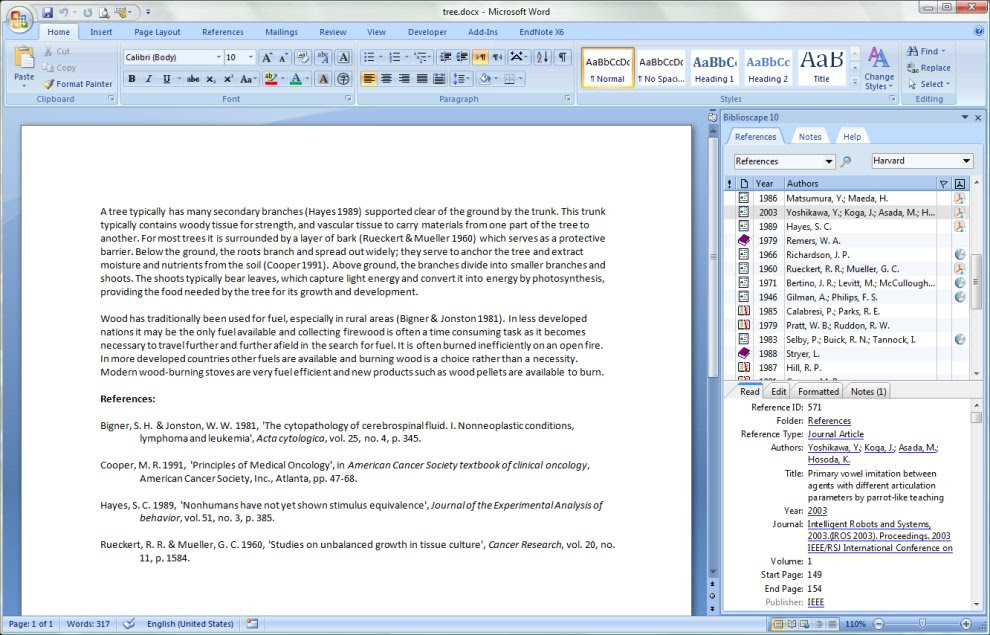Shrink font size with the smaller-A icon
Viewport: 990px width, 635px height.
[284, 57]
